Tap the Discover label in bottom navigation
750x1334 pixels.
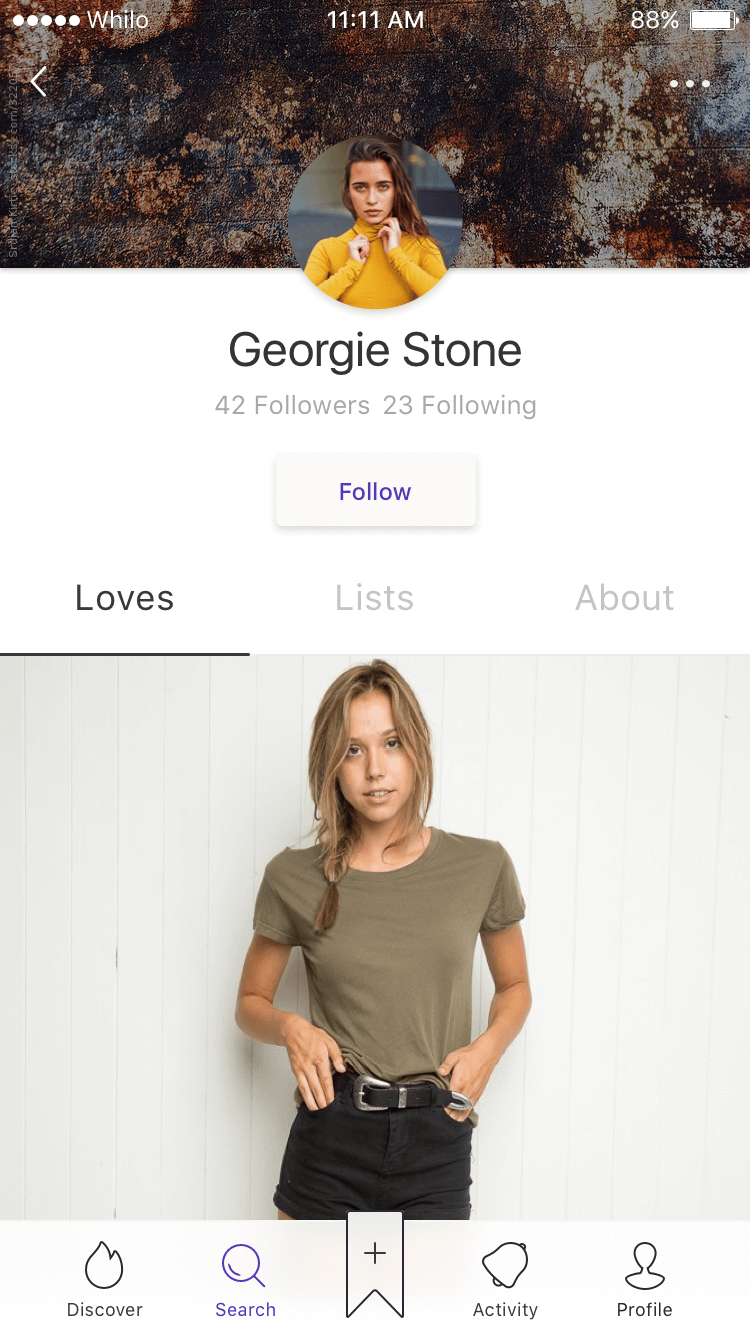pyautogui.click(x=104, y=1309)
